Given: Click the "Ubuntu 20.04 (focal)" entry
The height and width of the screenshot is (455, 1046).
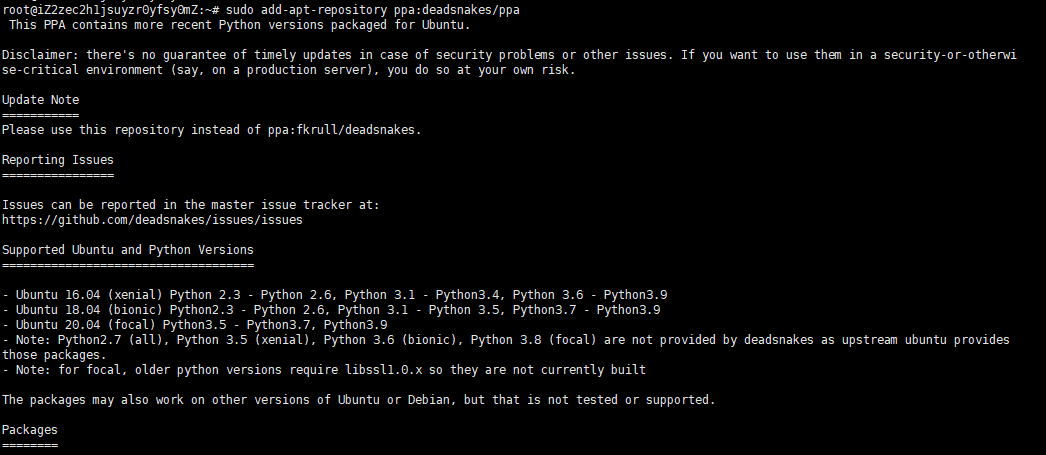Looking at the screenshot, I should click(86, 325).
